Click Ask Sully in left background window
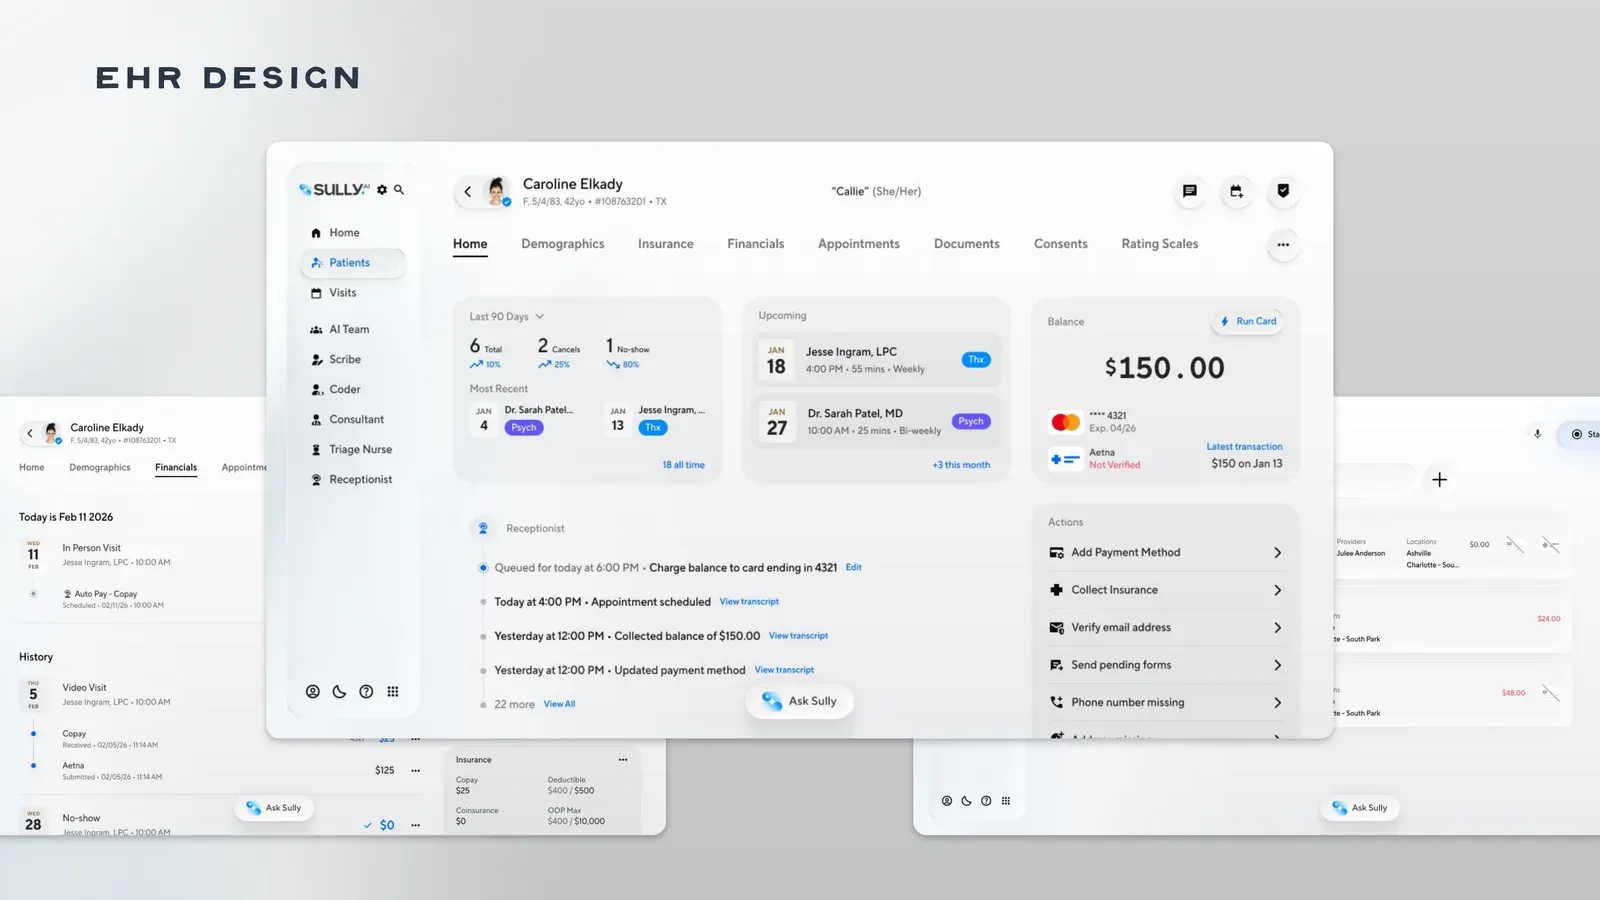Viewport: 1600px width, 900px height. [274, 808]
